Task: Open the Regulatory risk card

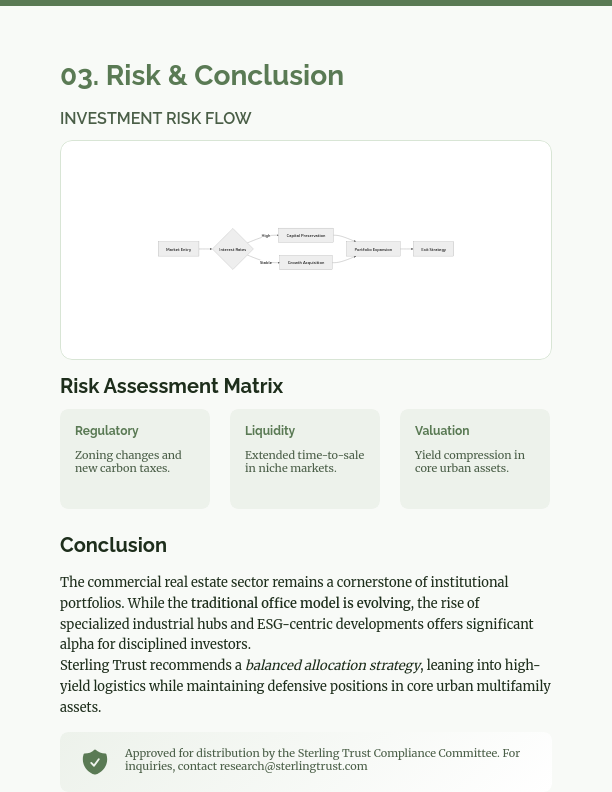Action: click(135, 459)
